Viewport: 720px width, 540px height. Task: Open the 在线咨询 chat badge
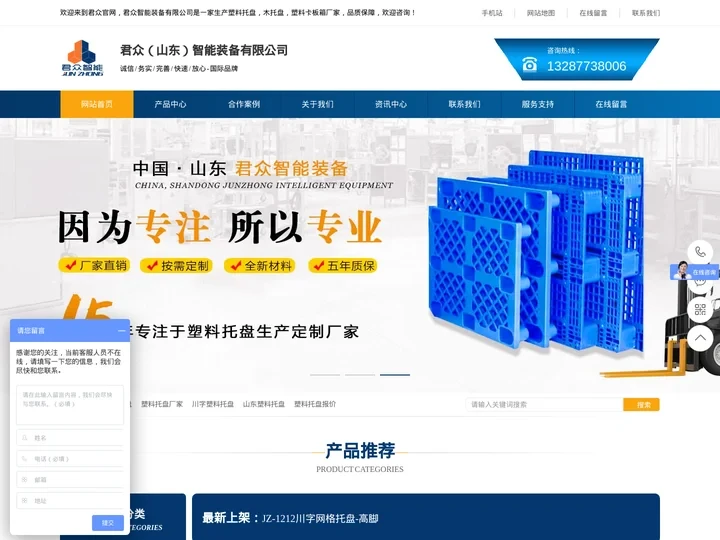click(695, 271)
